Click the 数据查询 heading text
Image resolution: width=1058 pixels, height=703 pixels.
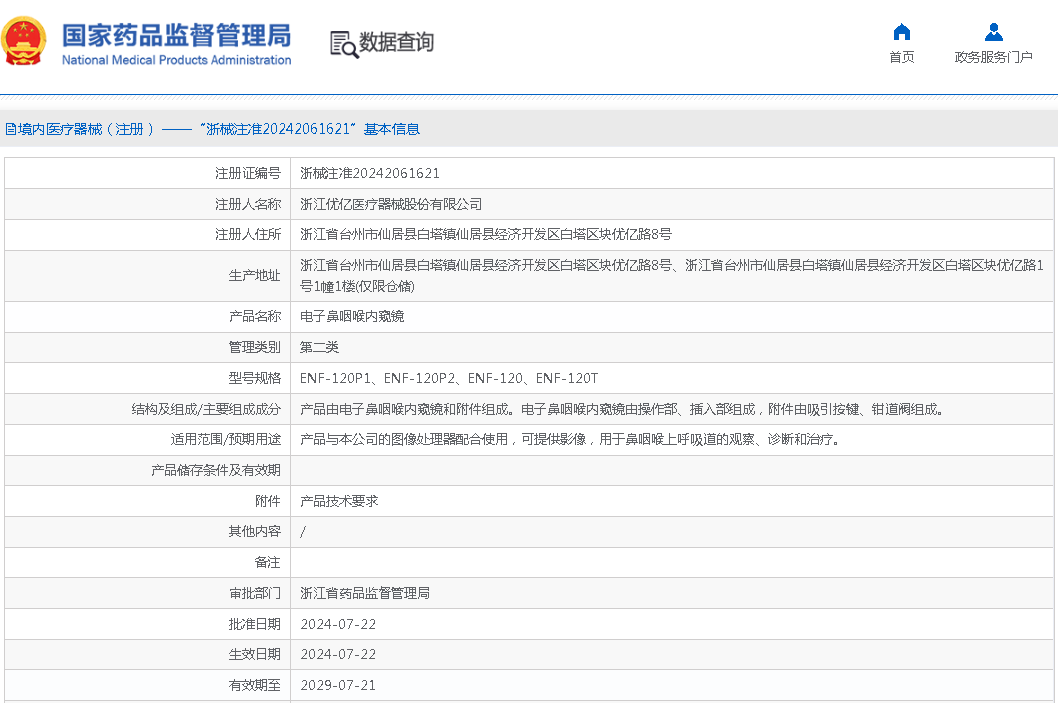click(396, 42)
